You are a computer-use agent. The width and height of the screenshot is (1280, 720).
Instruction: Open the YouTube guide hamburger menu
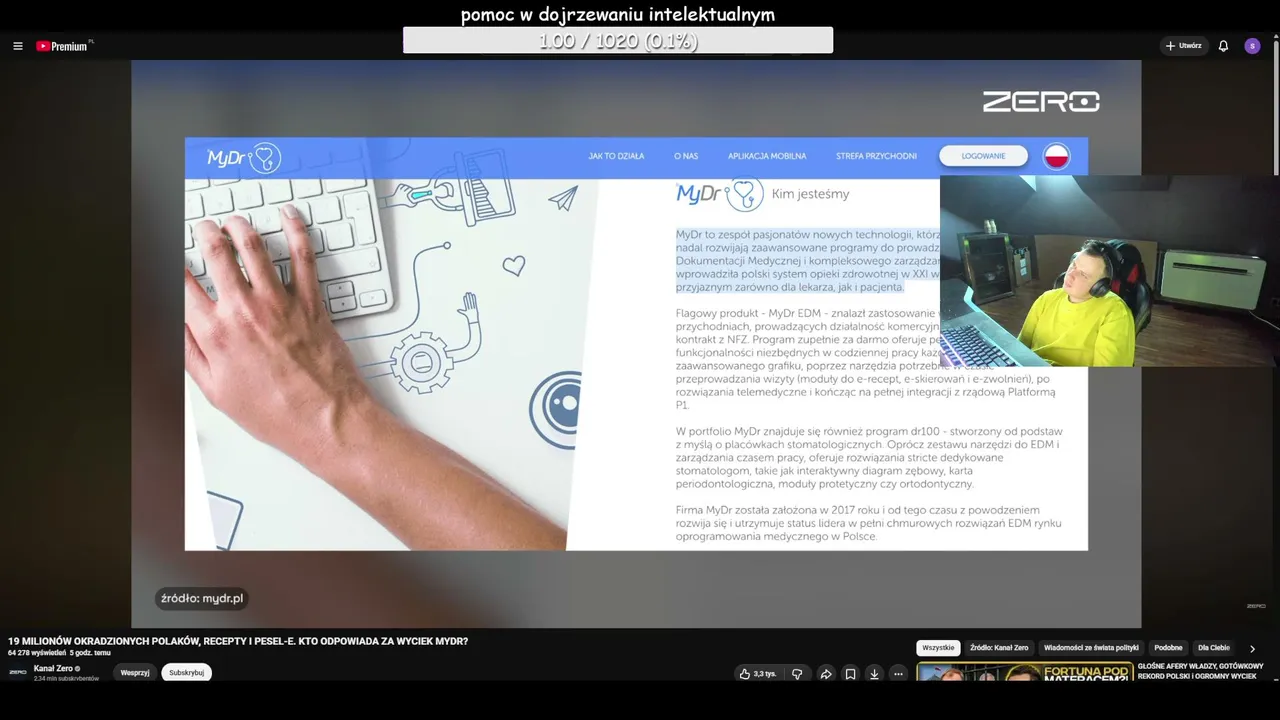17,46
